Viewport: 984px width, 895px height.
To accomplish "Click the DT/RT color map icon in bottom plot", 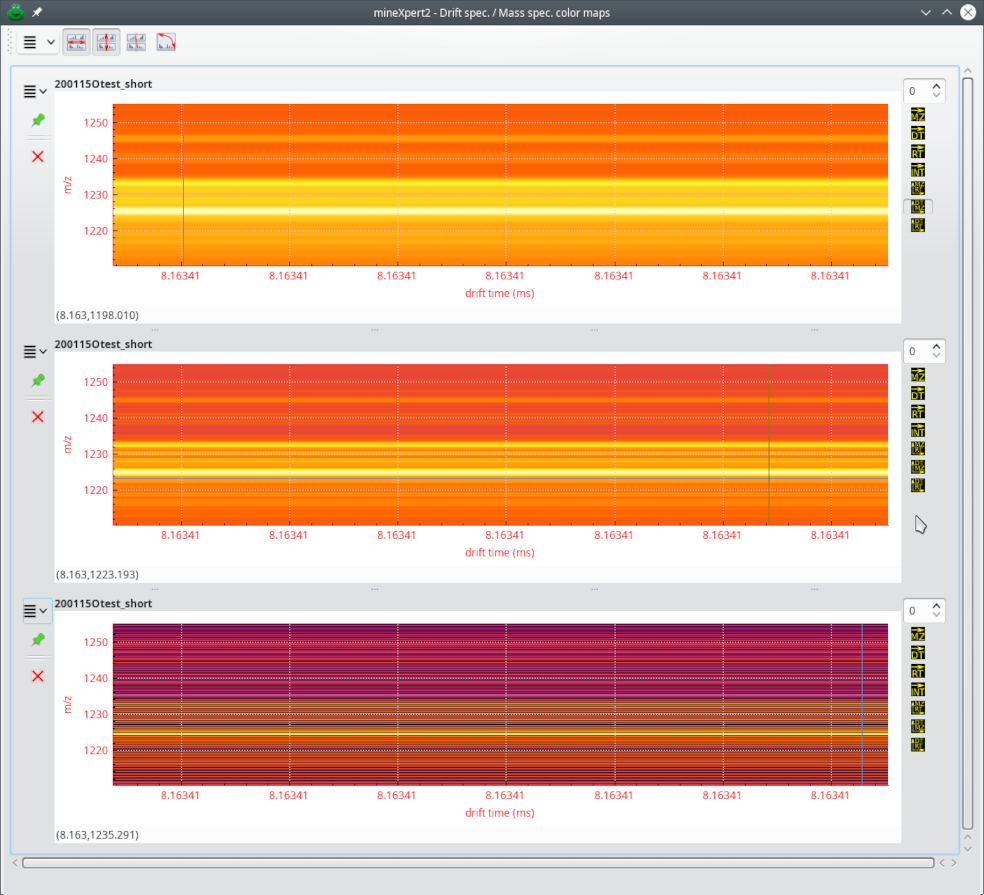I will point(918,745).
